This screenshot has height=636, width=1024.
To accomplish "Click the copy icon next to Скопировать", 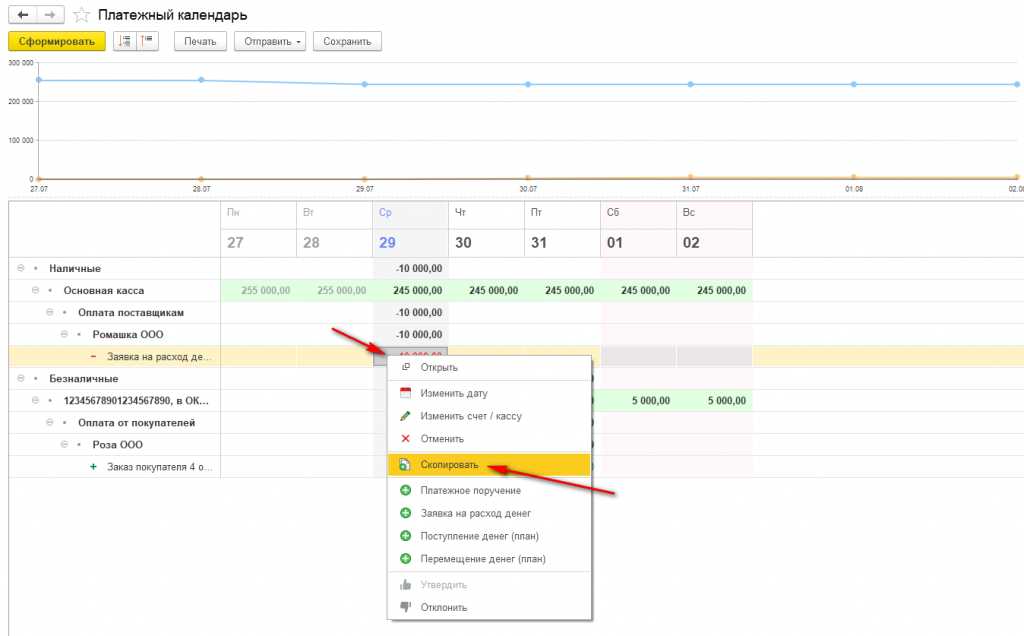I will [405, 465].
